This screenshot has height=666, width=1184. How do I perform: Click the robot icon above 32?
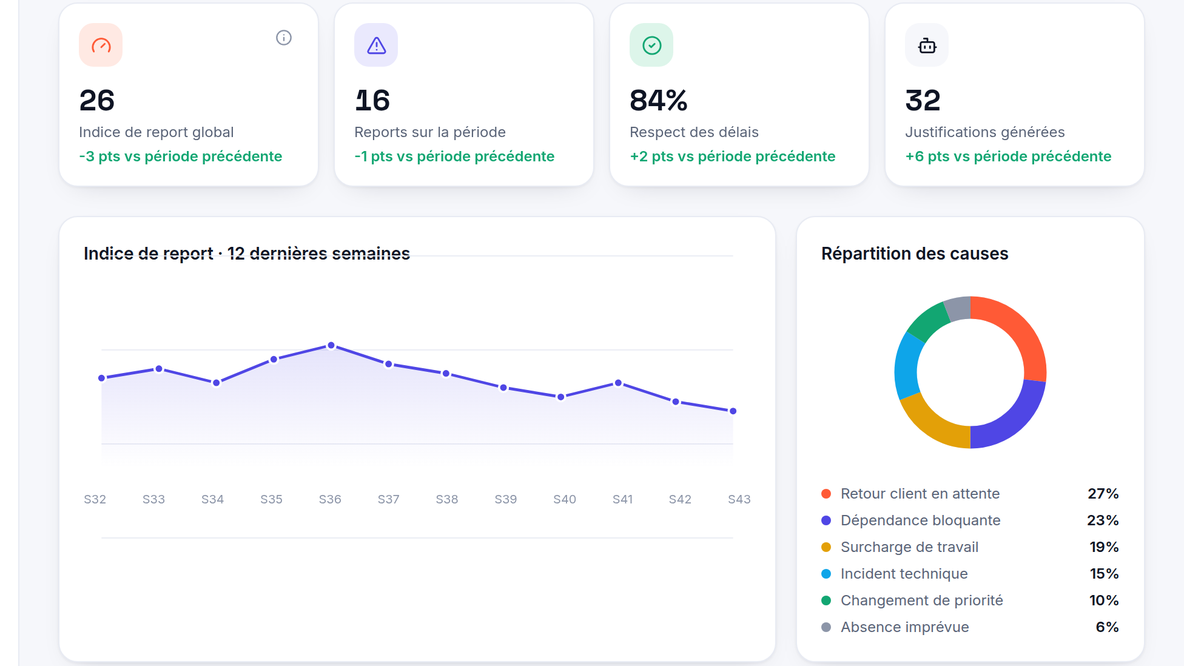927,45
